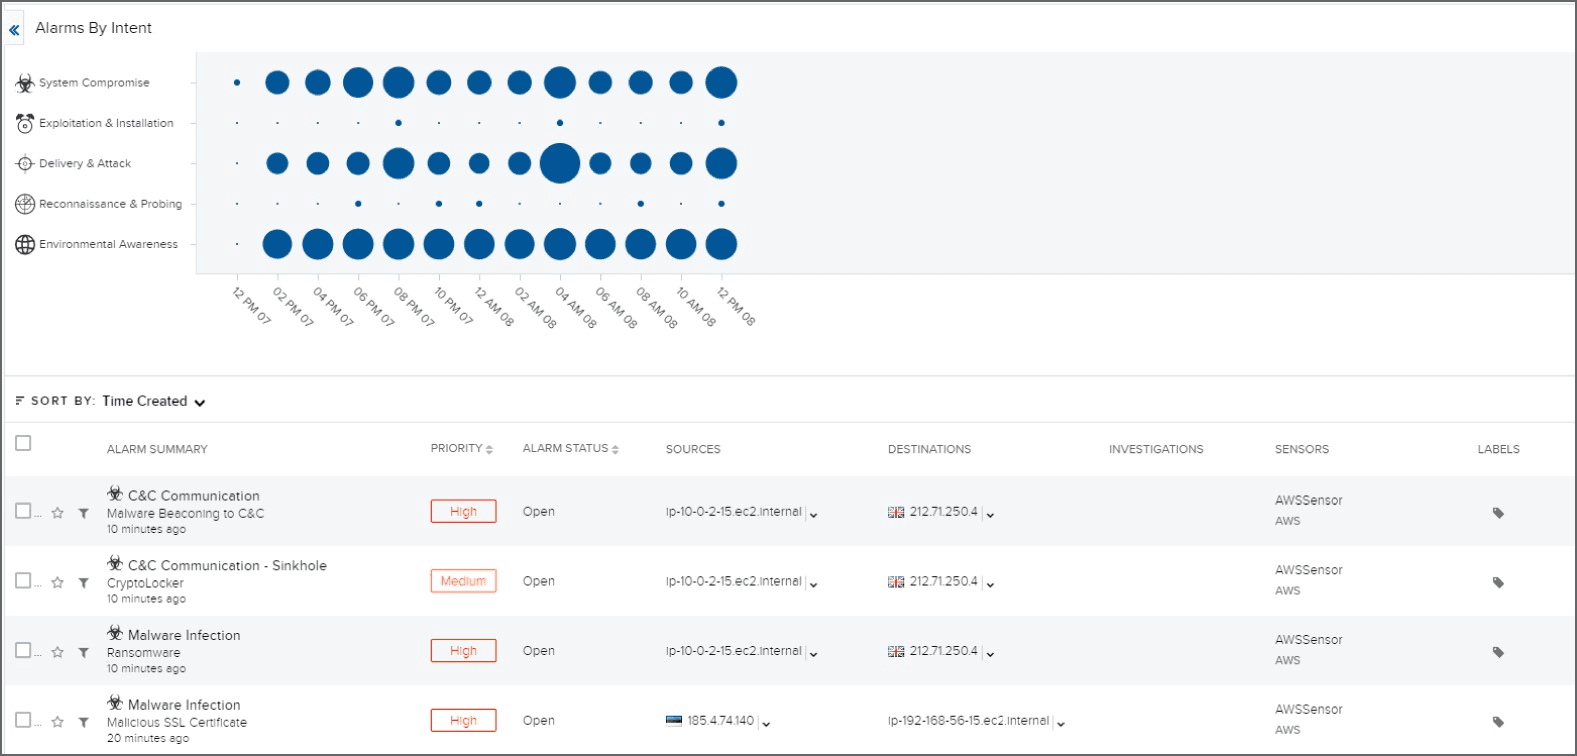Expand source dropdown in Ransomware row
Screen dimensions: 1577x756
(x=814, y=654)
